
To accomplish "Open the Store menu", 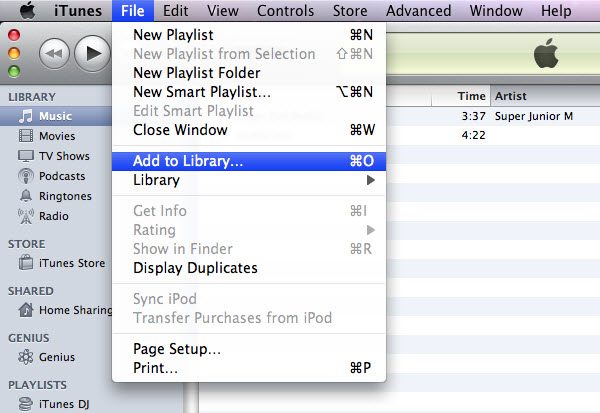I will (x=350, y=11).
